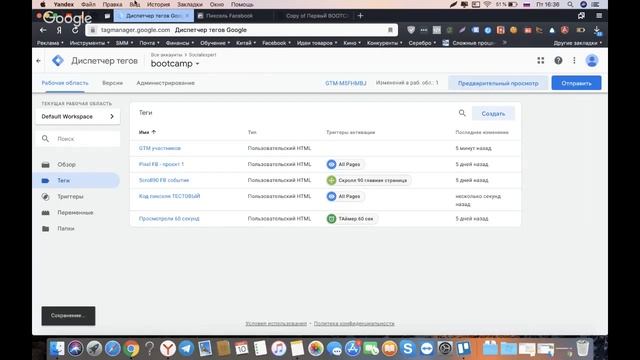The width and height of the screenshot is (640, 360).
Task: Open Trello from the Dock
Action: pos(464,349)
